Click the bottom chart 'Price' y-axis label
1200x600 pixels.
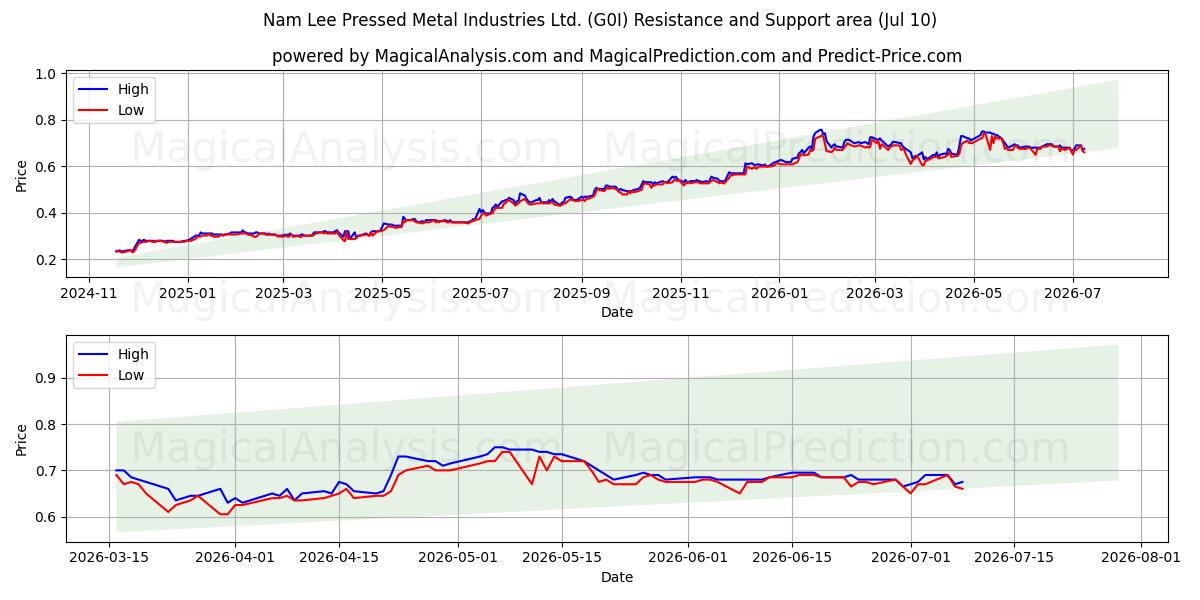[x=22, y=439]
